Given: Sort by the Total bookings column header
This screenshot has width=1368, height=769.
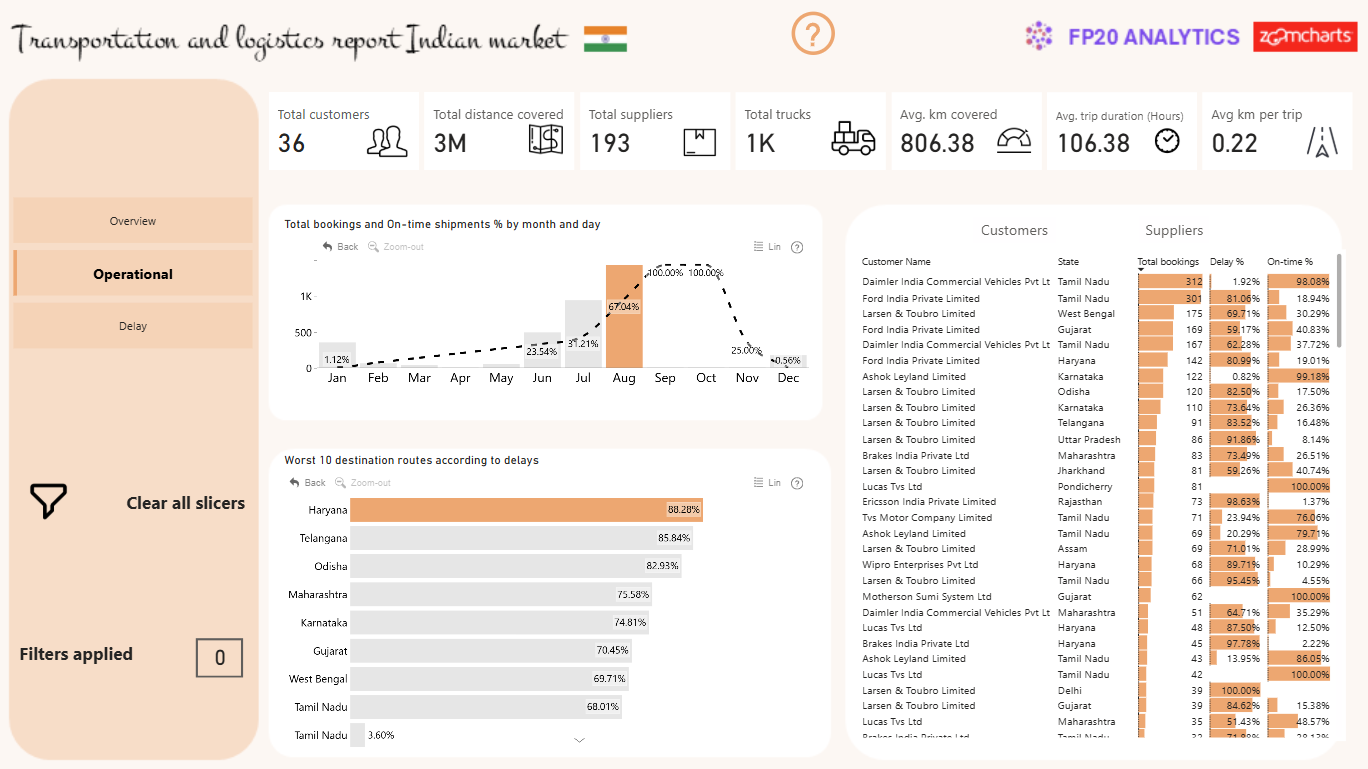Looking at the screenshot, I should (1168, 262).
